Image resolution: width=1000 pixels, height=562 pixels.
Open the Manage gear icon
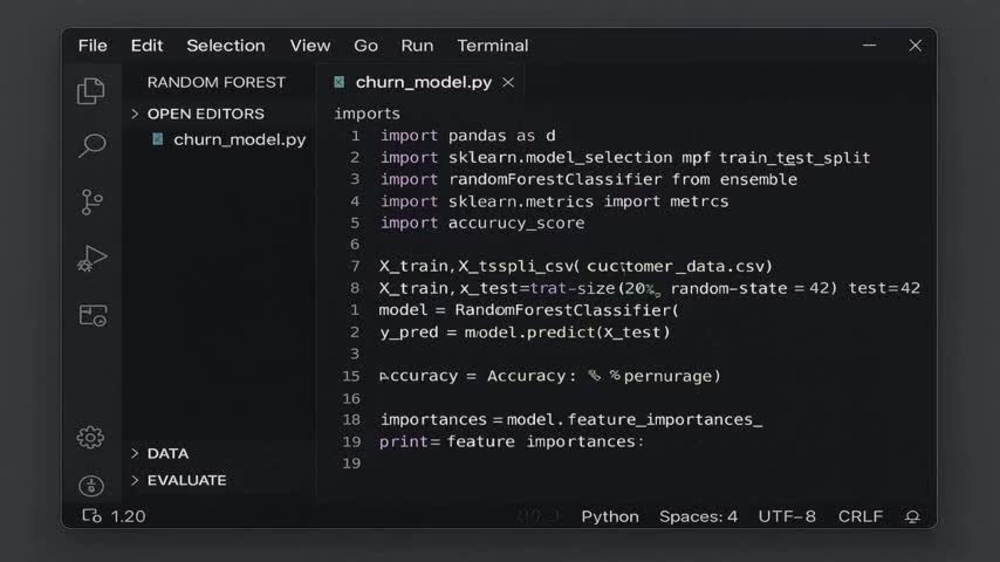click(91, 437)
